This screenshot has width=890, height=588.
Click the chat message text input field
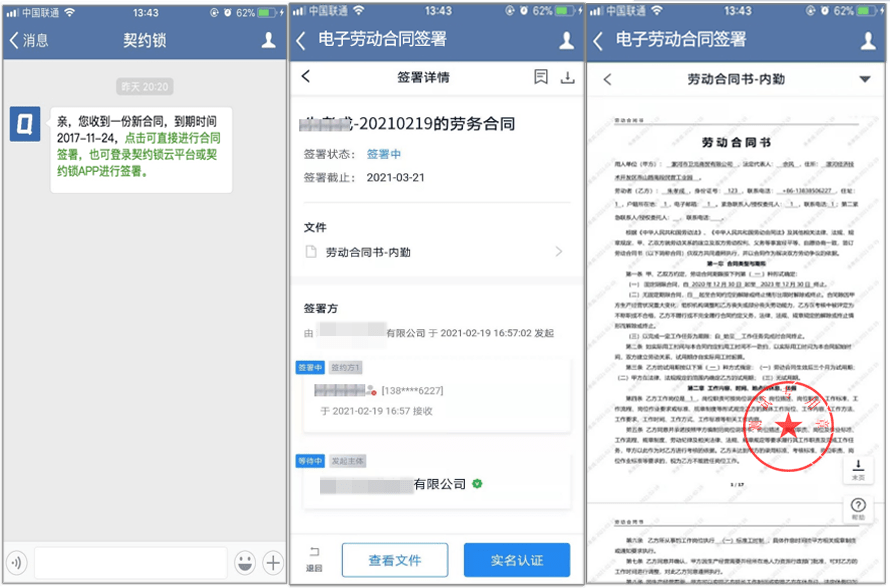(x=131, y=562)
